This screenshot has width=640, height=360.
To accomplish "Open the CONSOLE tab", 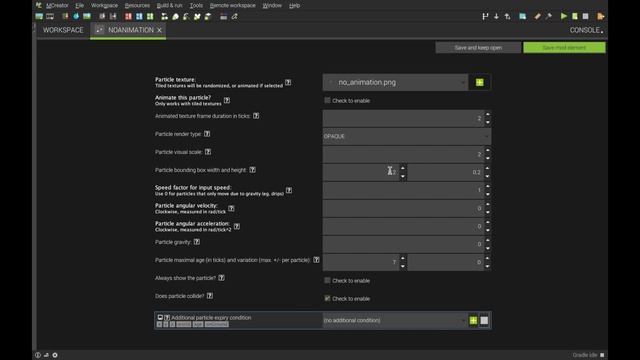I will point(586,30).
